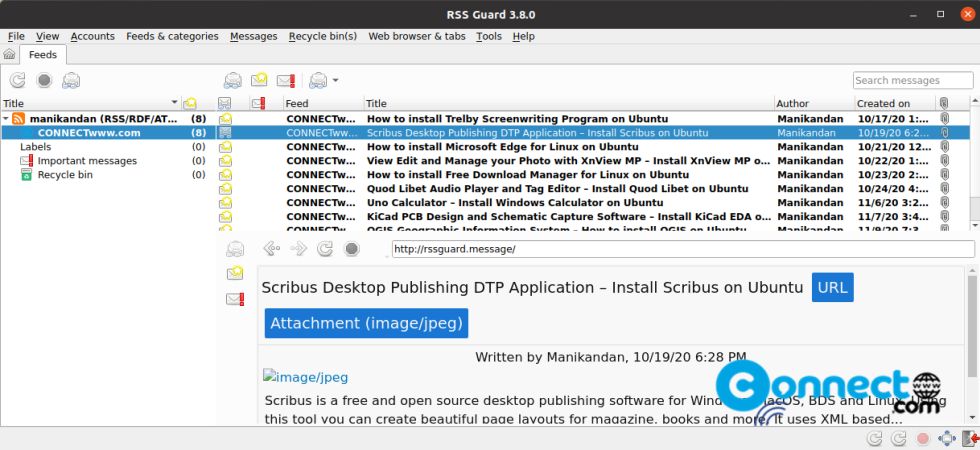Click the green Recycle bin icon in the feed tree
This screenshot has height=450, width=980.
pos(26,174)
